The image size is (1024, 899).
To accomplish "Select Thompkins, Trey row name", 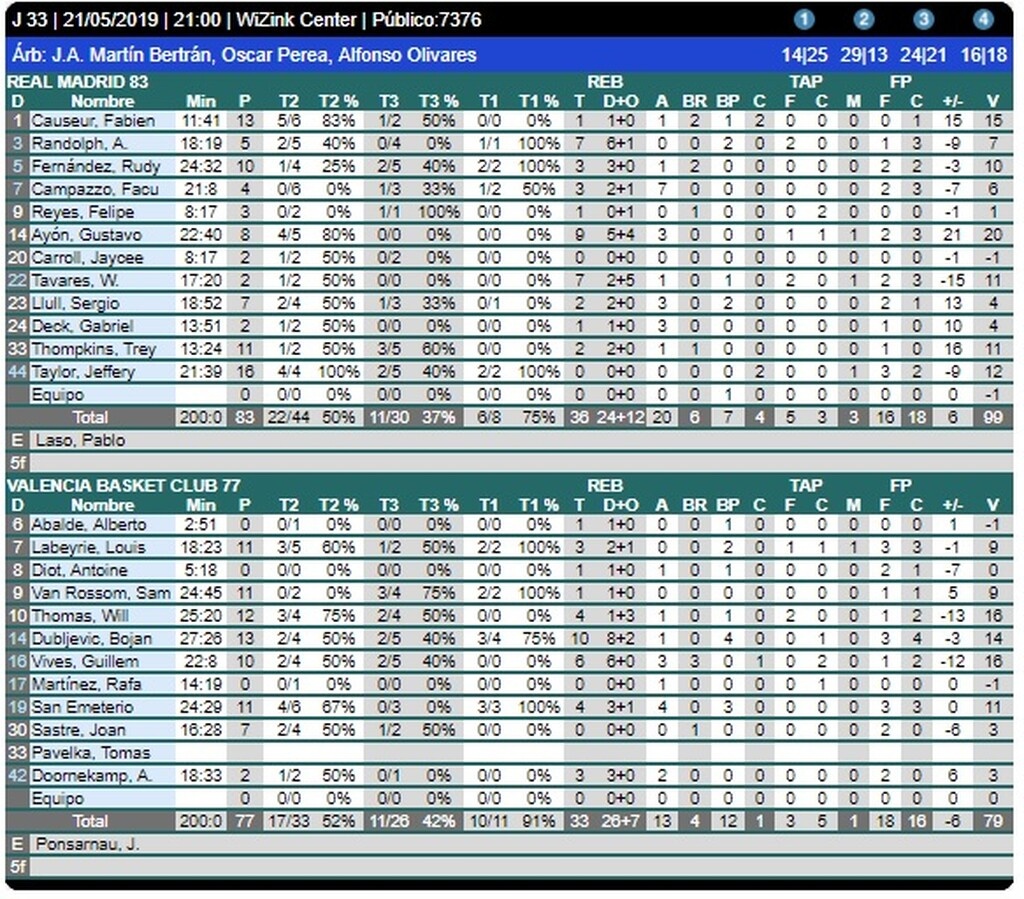I will click(x=93, y=349).
